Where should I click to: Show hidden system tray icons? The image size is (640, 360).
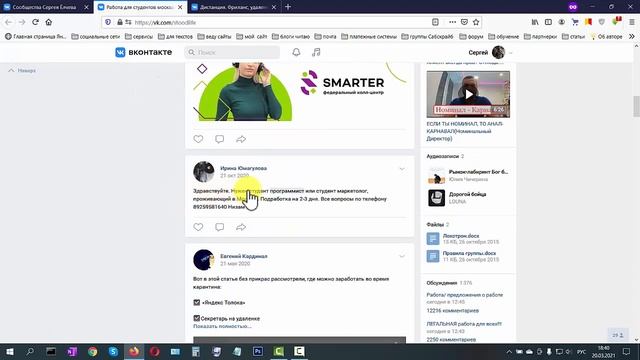coord(509,352)
